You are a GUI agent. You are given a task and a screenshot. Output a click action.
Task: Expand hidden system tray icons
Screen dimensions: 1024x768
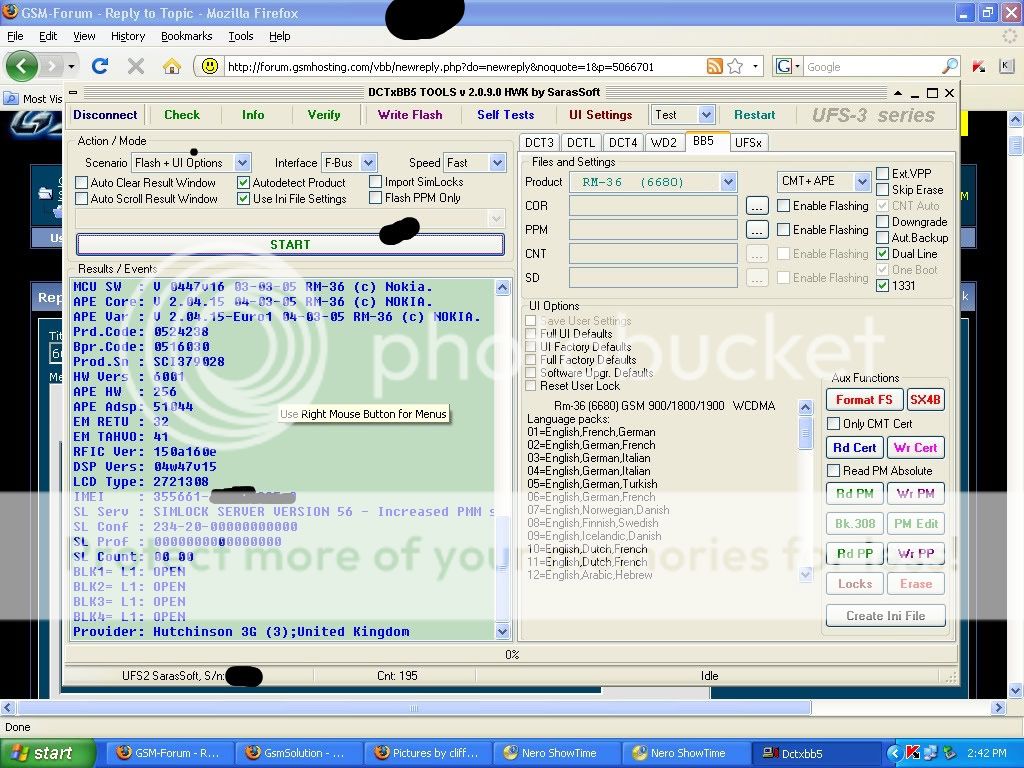point(894,753)
